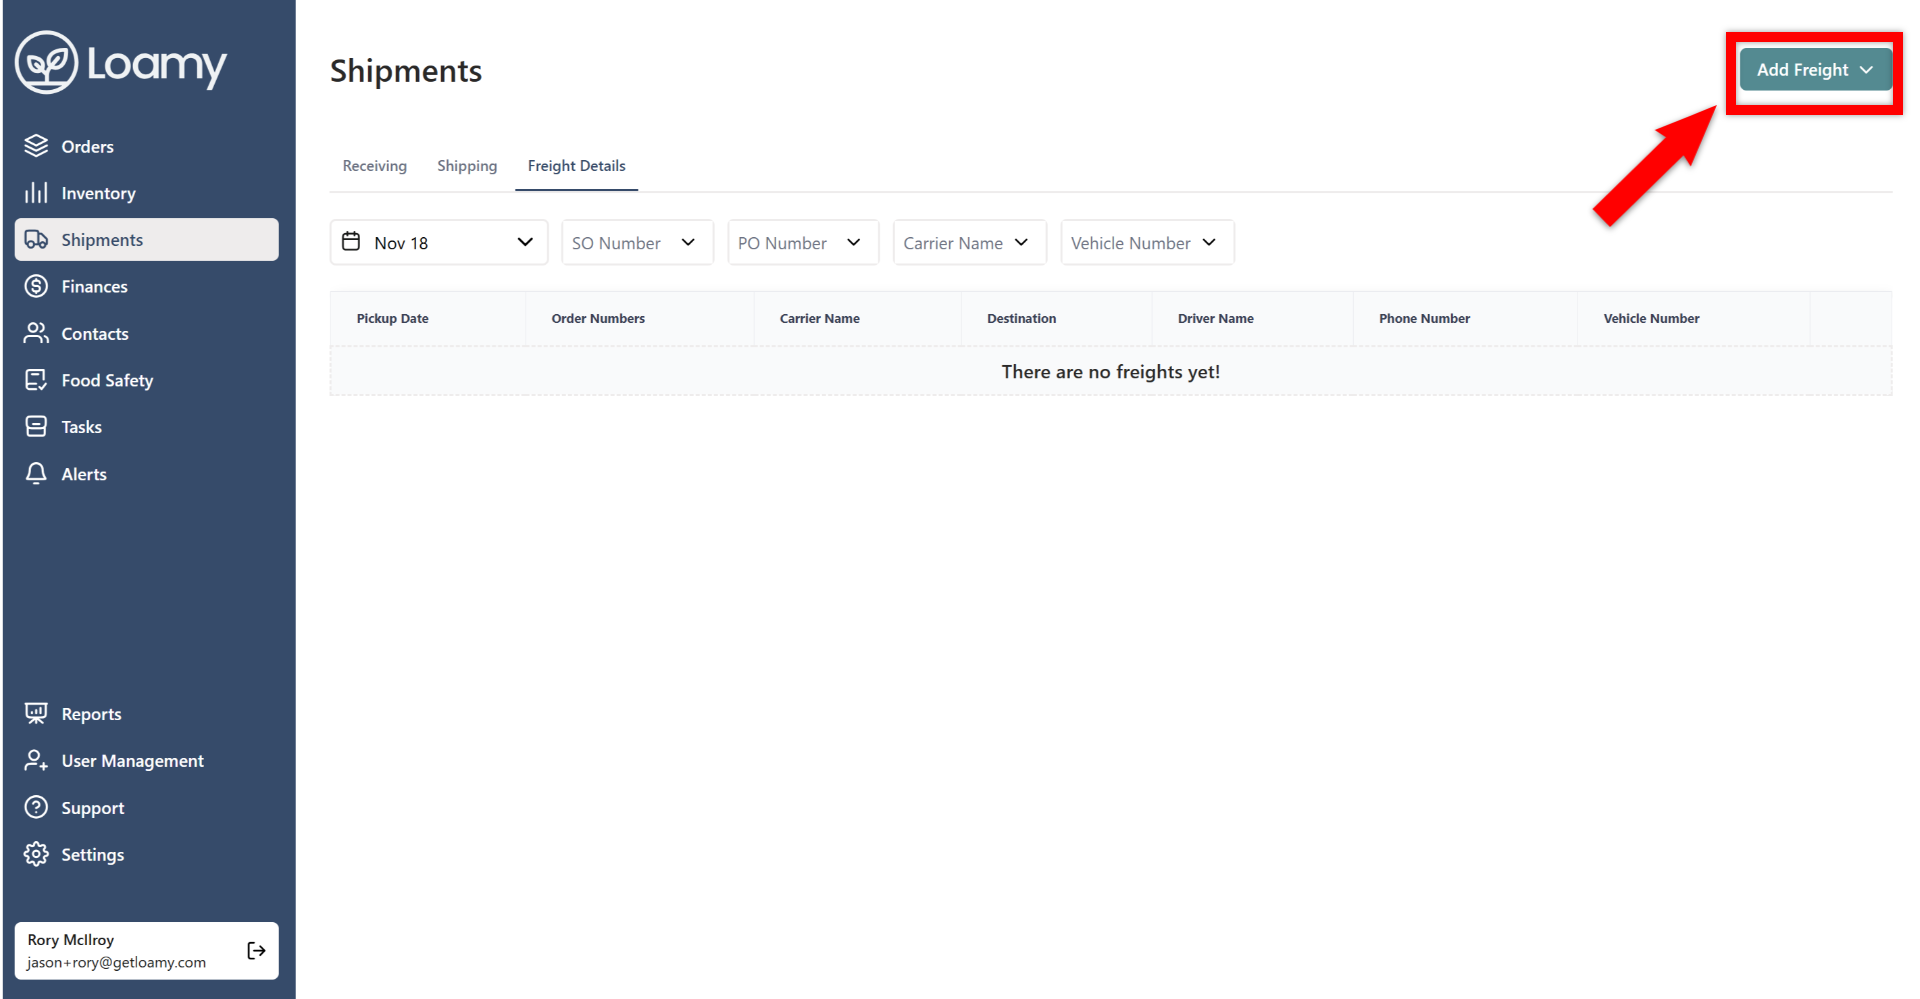Click the logout arrow icon
1920x999 pixels.
click(256, 950)
